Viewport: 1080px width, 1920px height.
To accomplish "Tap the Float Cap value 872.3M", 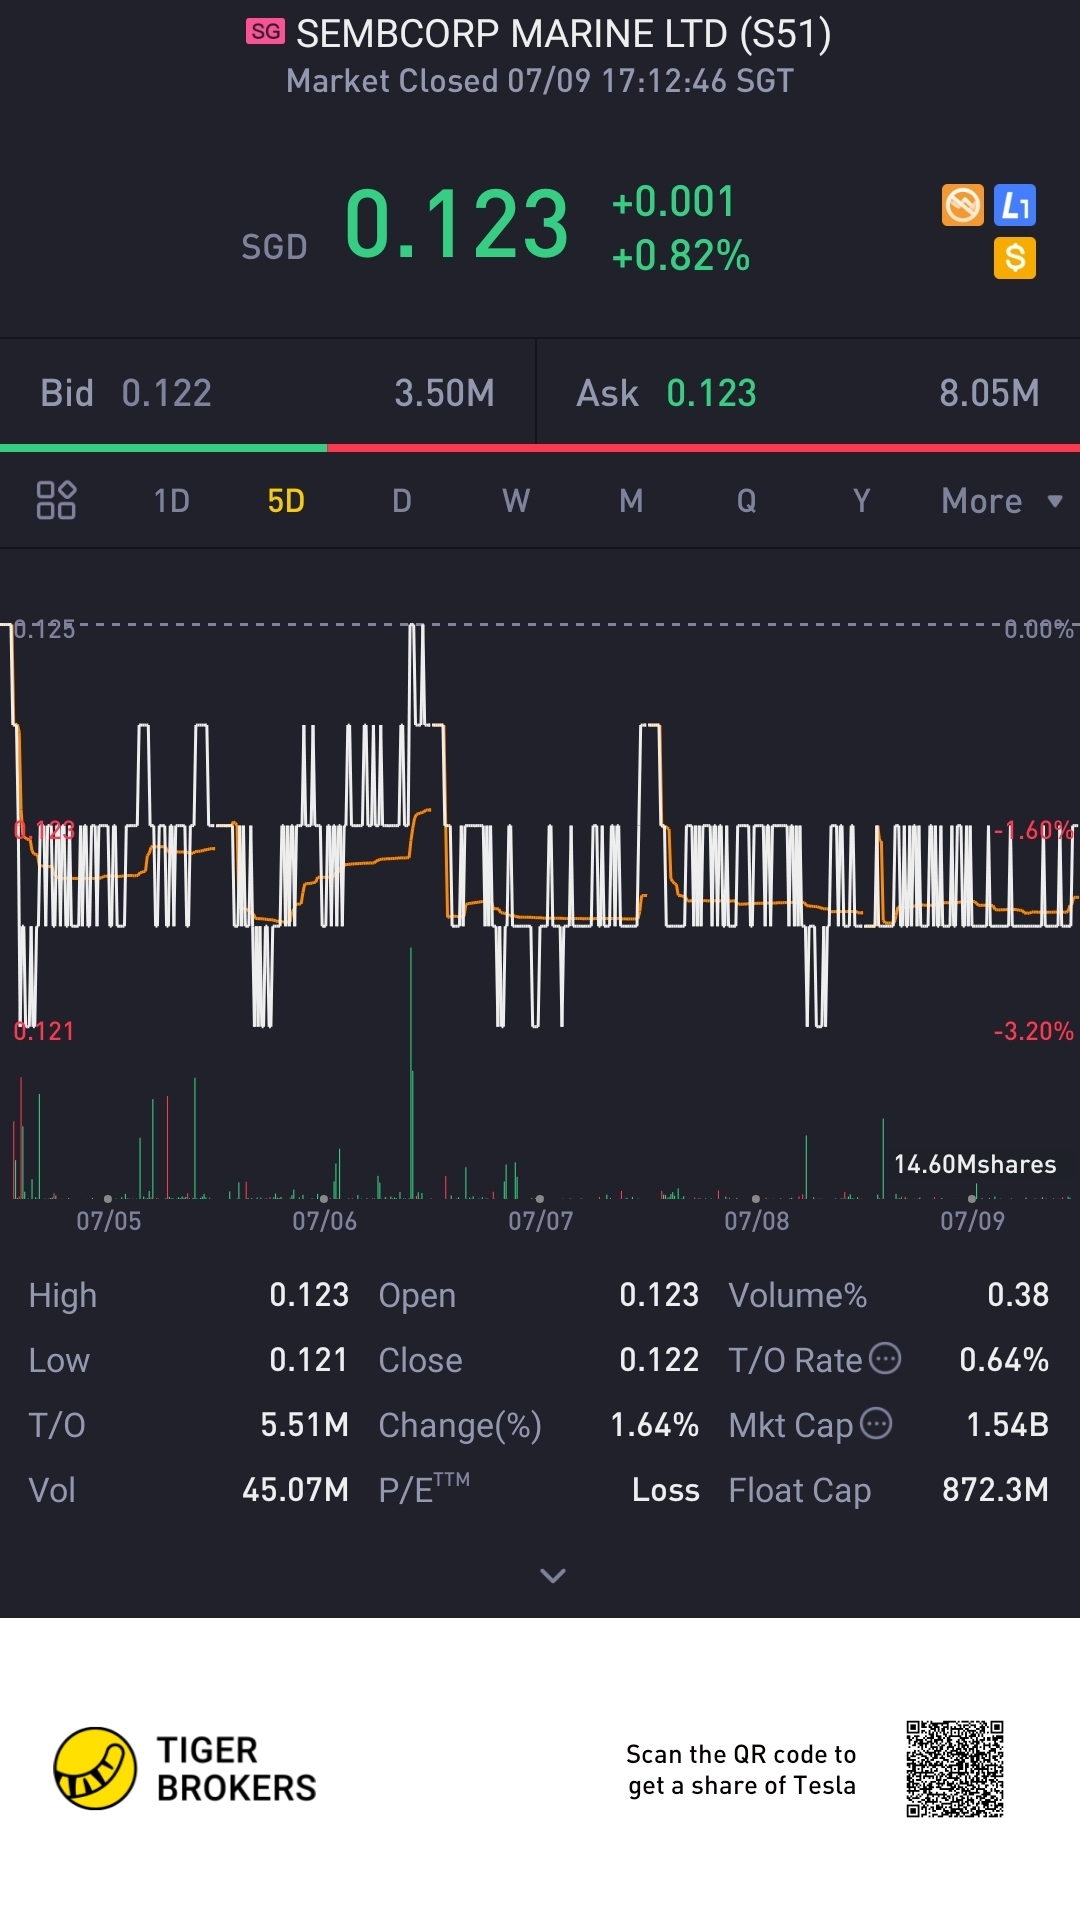I will (995, 1490).
